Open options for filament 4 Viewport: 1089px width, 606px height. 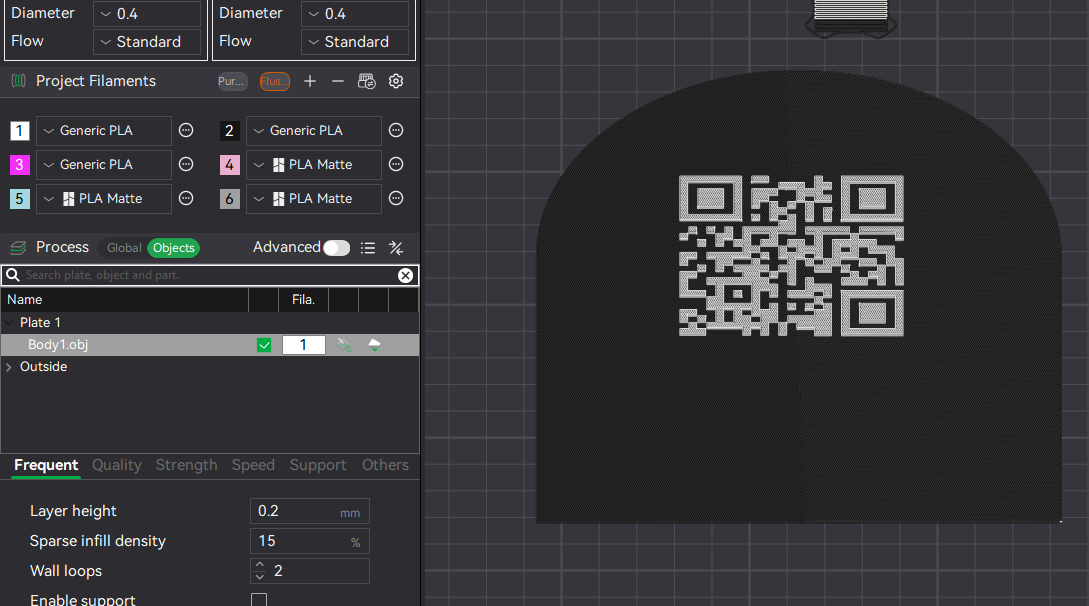pyautogui.click(x=396, y=165)
